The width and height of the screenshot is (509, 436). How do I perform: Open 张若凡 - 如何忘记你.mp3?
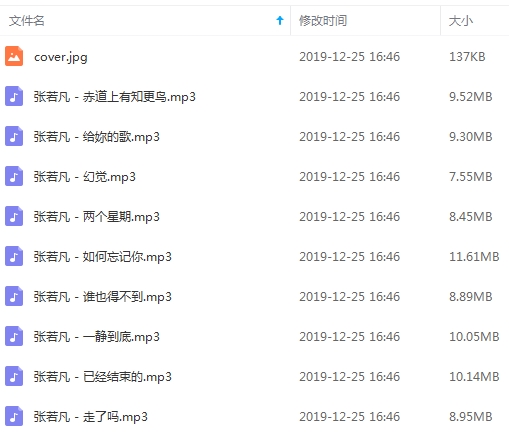(103, 257)
